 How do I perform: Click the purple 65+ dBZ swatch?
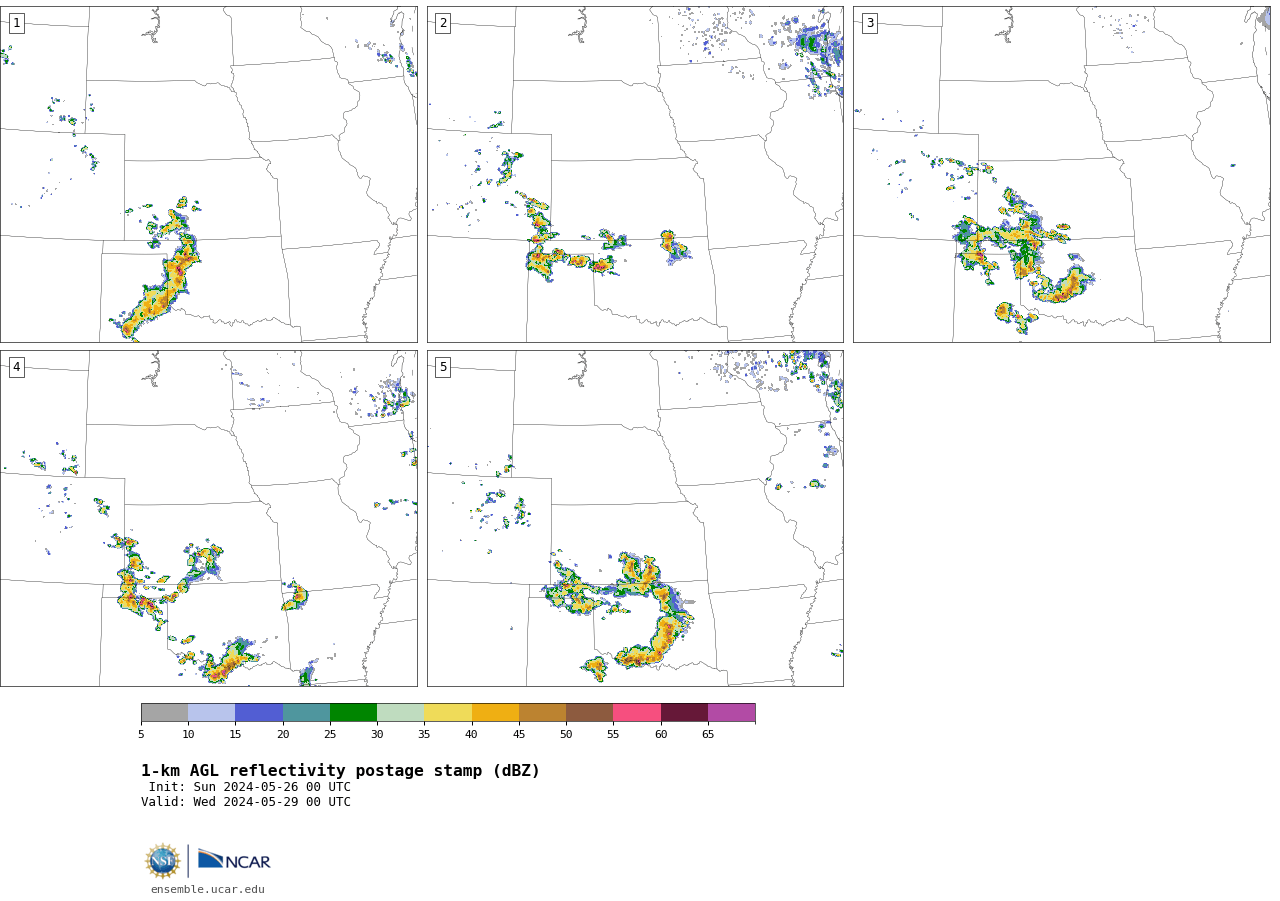[x=732, y=713]
